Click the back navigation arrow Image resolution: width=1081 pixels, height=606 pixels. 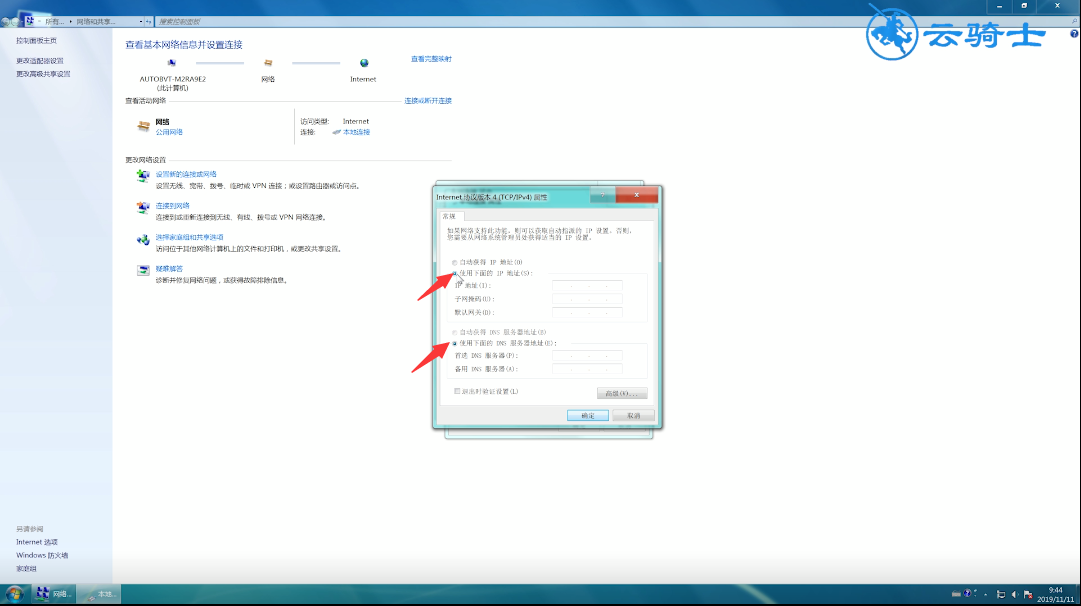coord(6,21)
